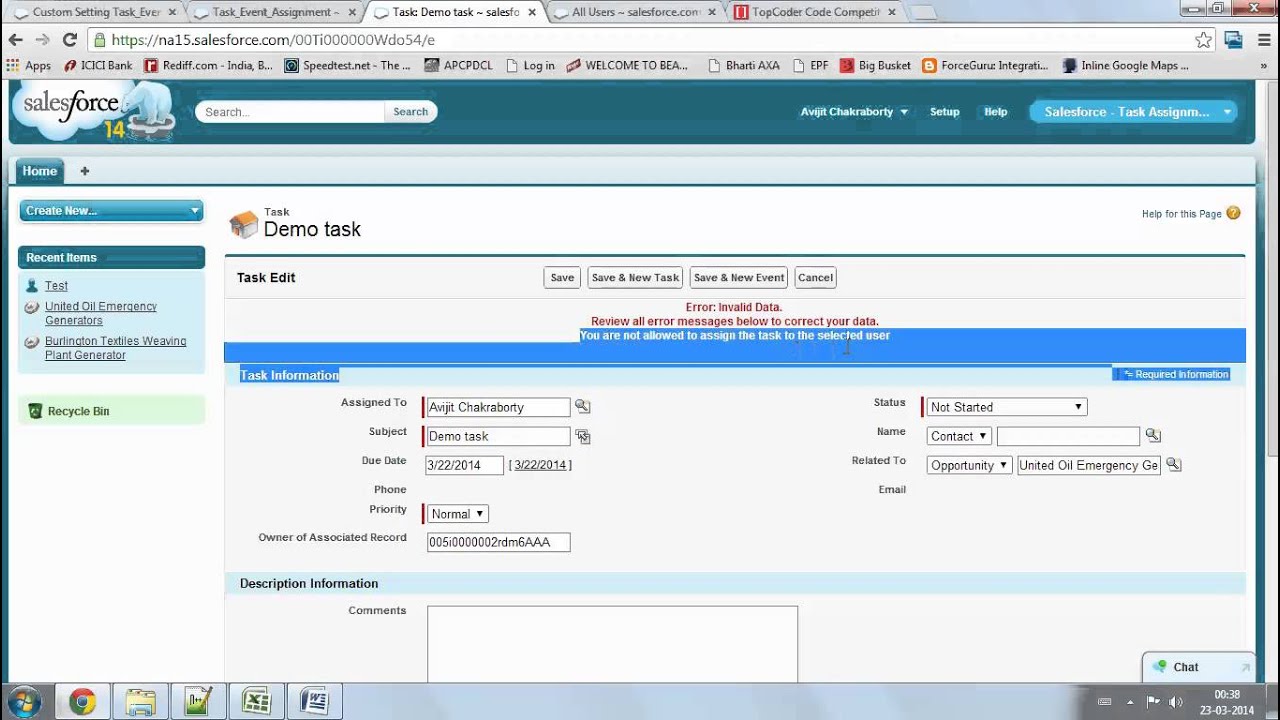Open recent item Test
The height and width of the screenshot is (720, 1280).
click(x=56, y=286)
